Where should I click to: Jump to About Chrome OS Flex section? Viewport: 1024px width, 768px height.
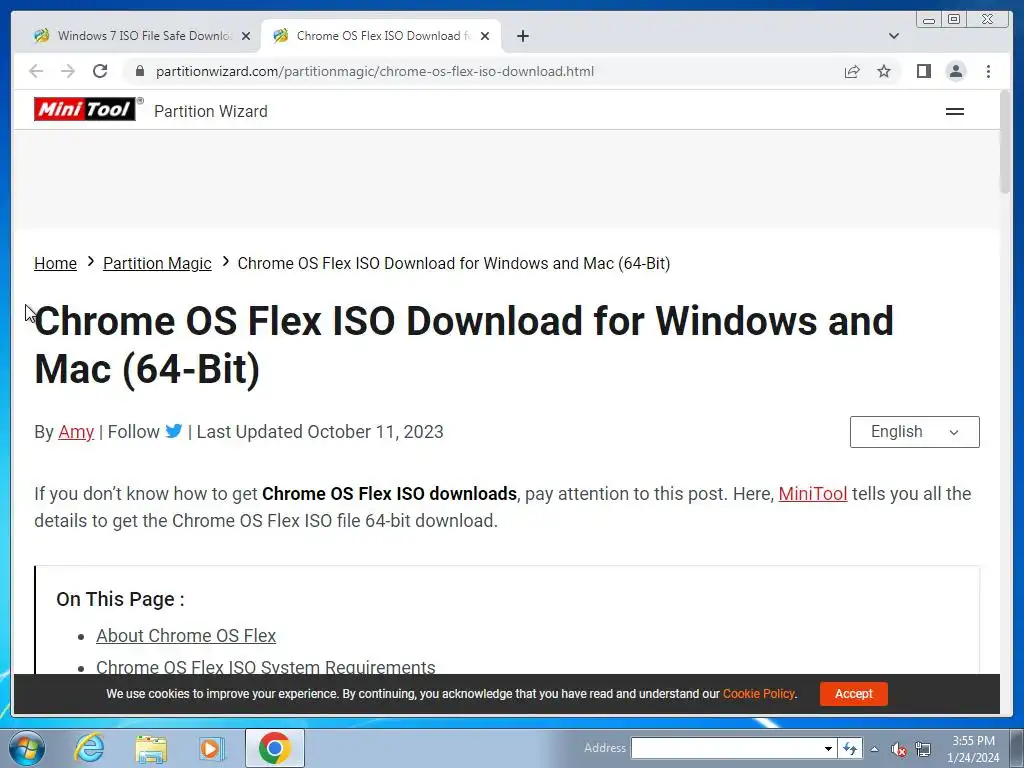pos(186,635)
